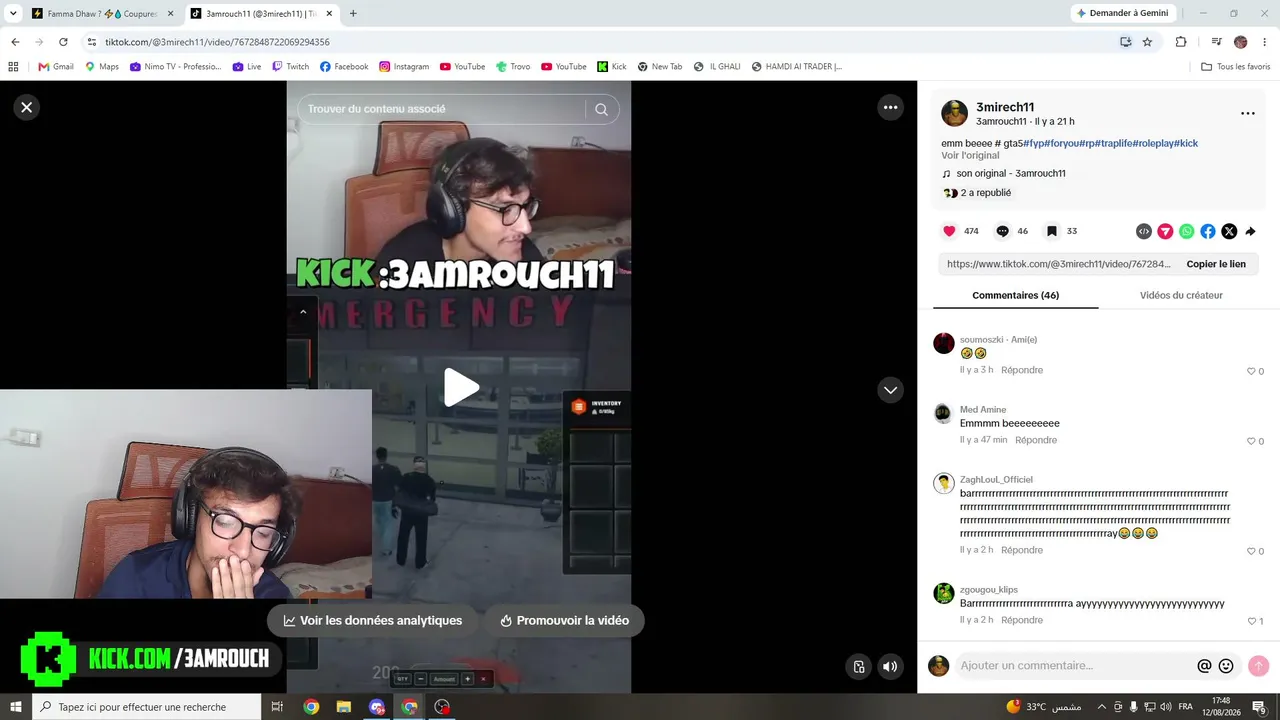Screen dimensions: 1280x720
Task: Send the video to friends
Action: [x=1165, y=231]
